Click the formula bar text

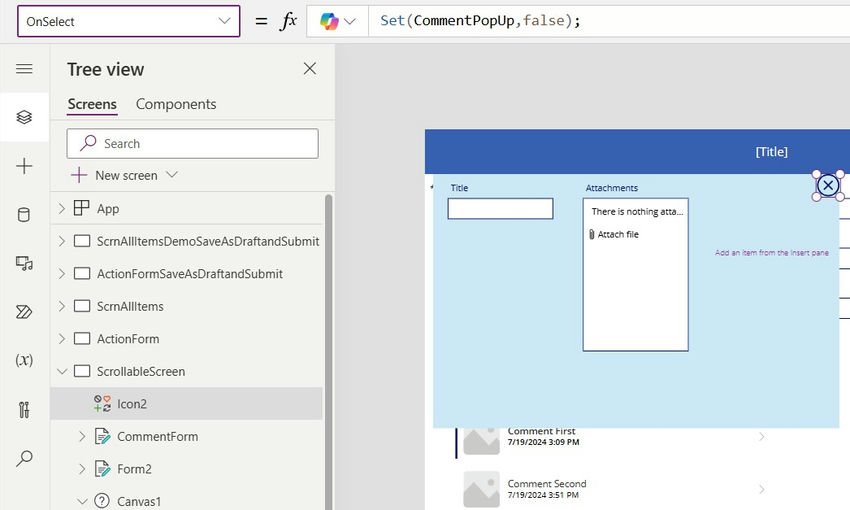coord(480,21)
